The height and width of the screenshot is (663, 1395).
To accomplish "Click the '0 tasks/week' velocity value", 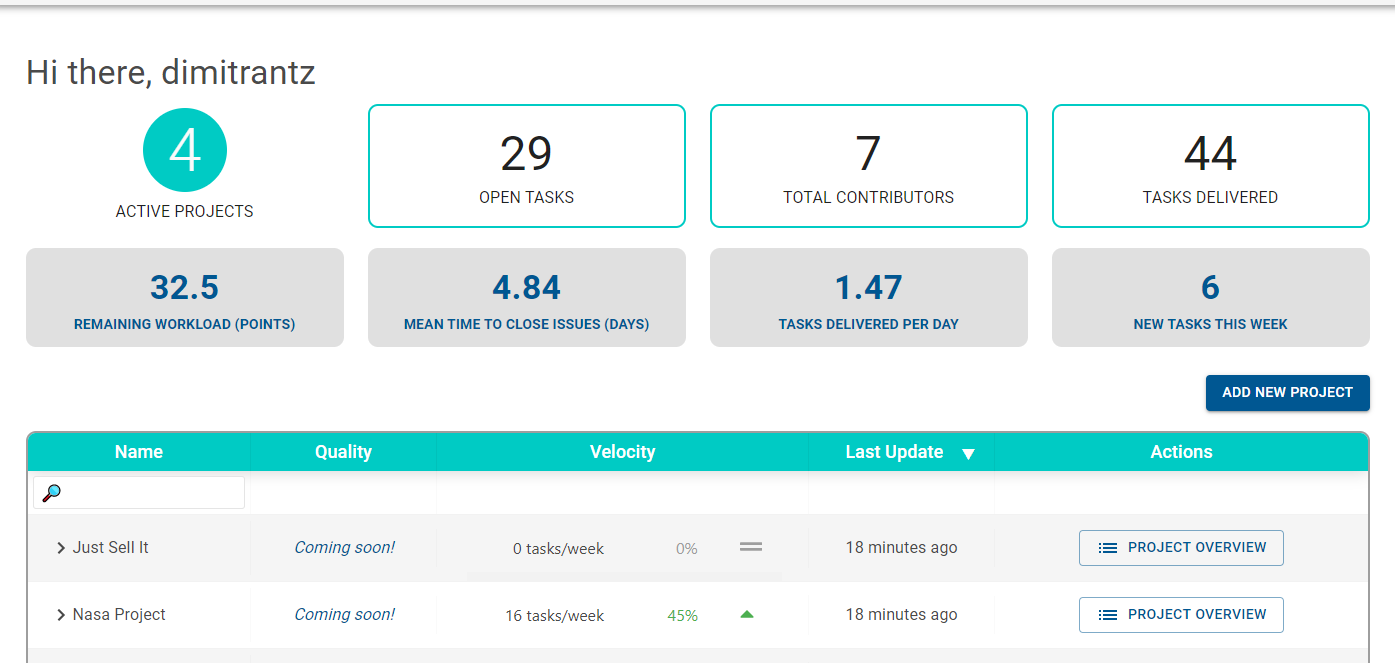I will 559,549.
